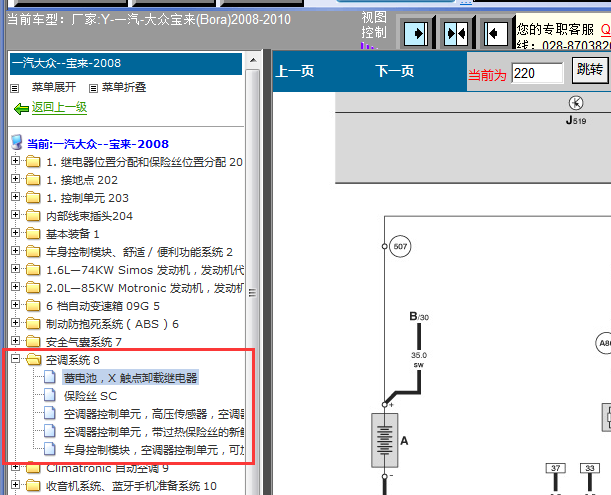Expand 6 档自动变速箱 09G 5 node

(15, 304)
